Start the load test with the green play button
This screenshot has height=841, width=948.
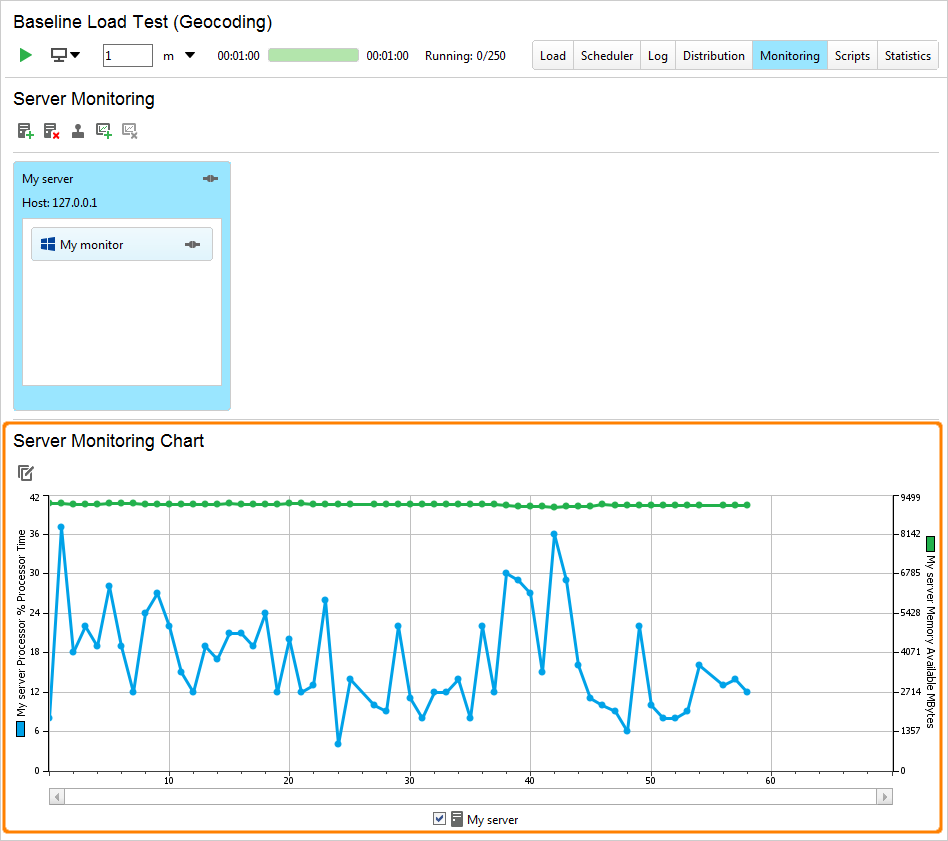tap(25, 55)
